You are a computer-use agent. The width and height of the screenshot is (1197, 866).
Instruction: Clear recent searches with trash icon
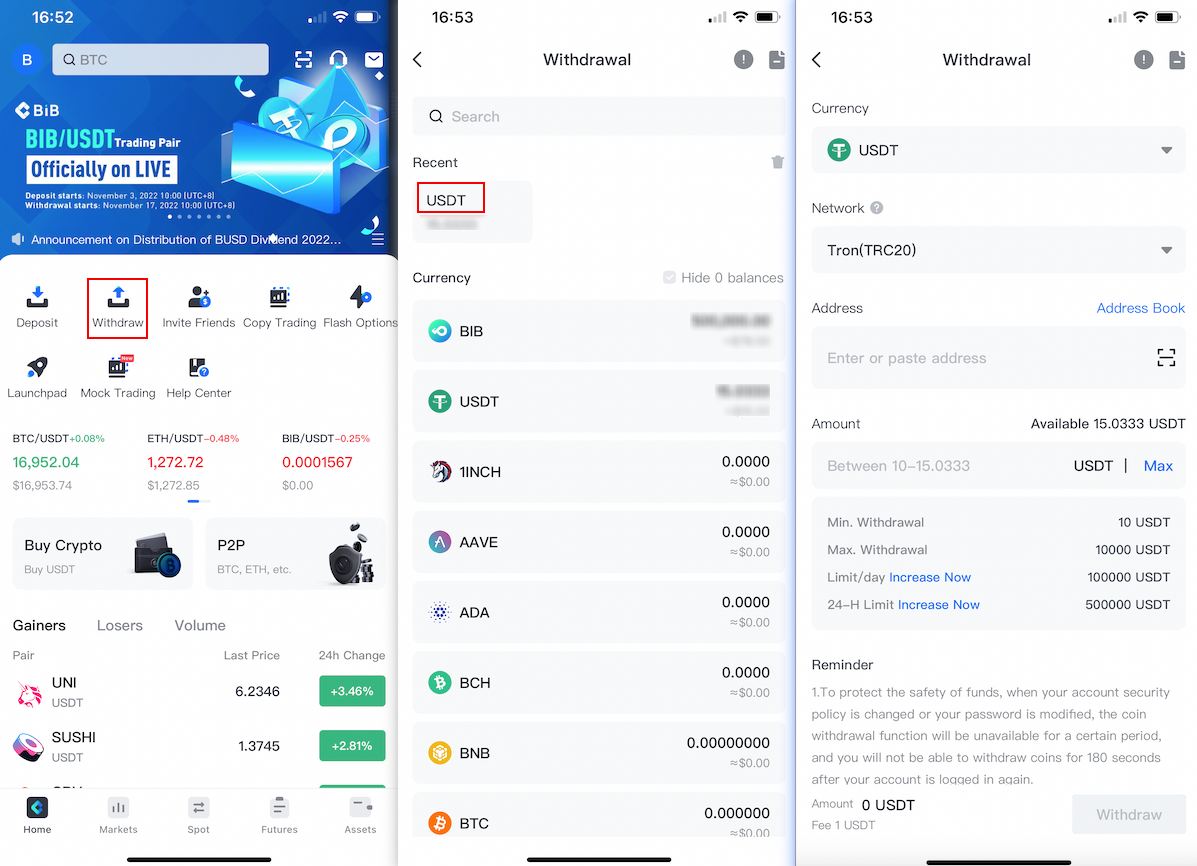coord(777,162)
